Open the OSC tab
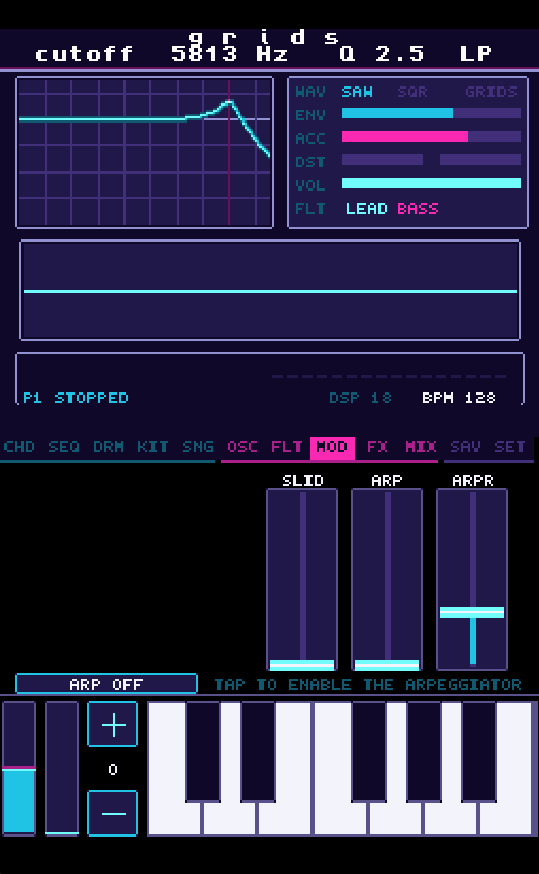The image size is (539, 874). [242, 447]
